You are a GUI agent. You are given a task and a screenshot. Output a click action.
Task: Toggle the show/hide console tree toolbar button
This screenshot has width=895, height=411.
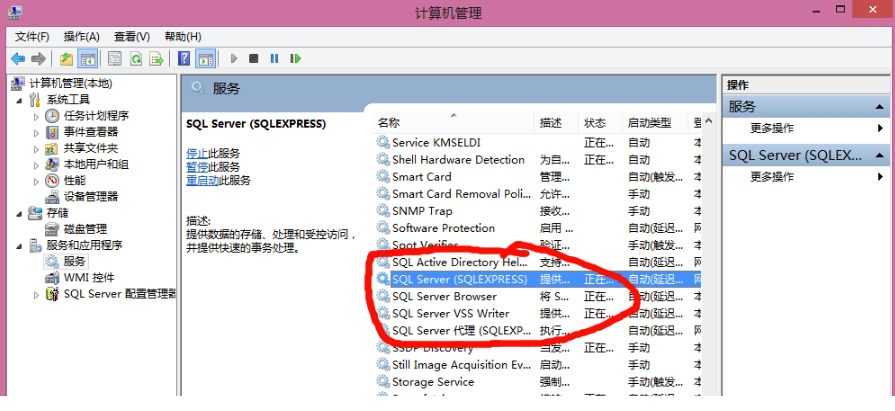(x=87, y=58)
